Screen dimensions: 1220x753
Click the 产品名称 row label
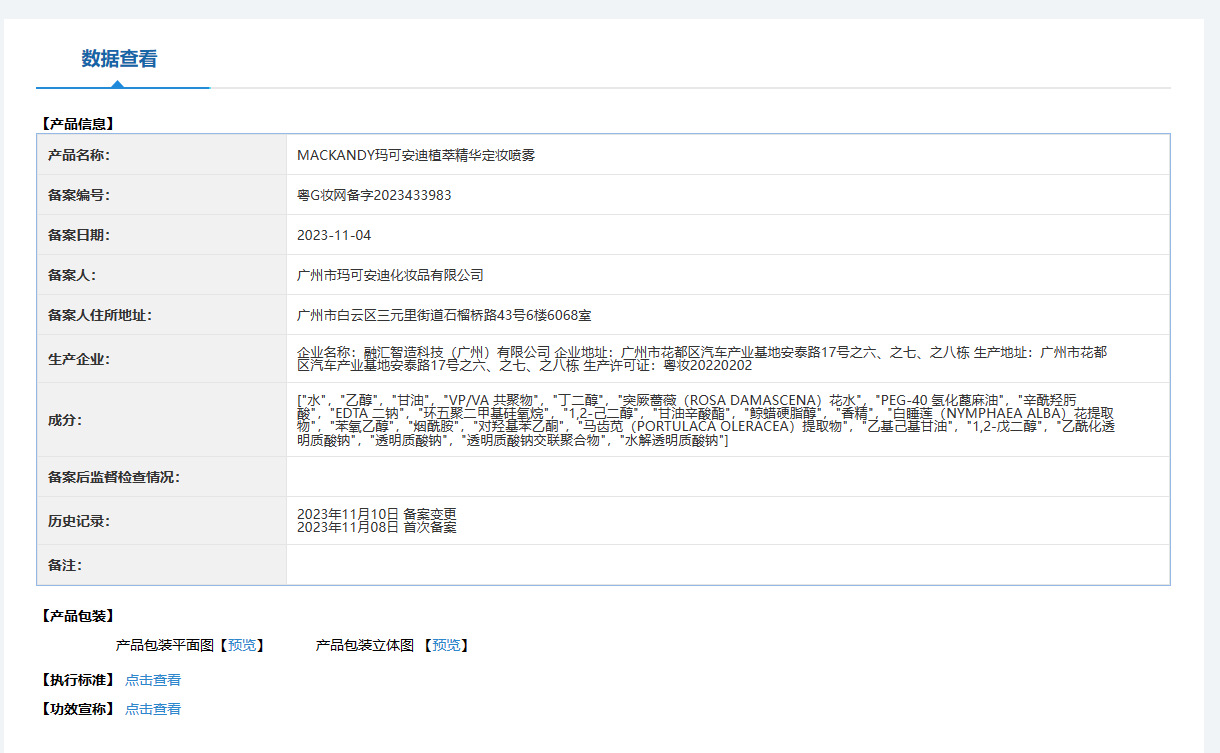[79, 155]
